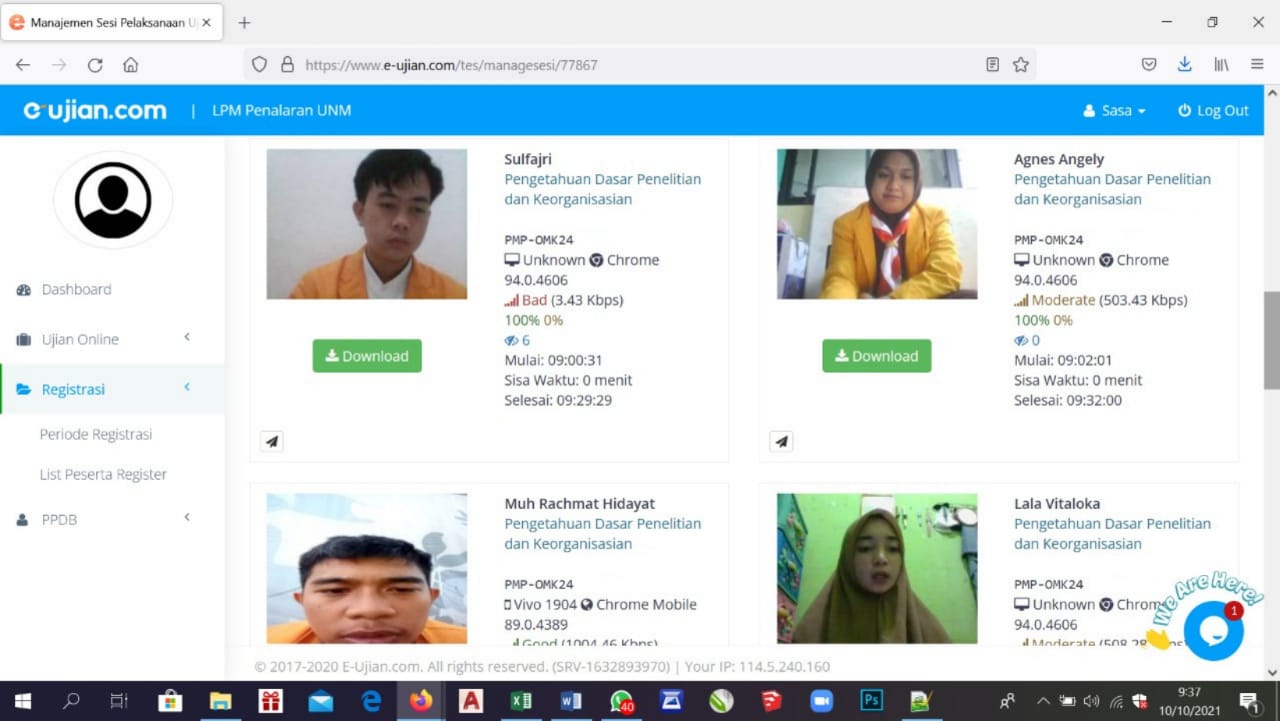The height and width of the screenshot is (721, 1280).
Task: Open Sulfajri's Pengetahuan Dasar Penelitian link
Action: click(x=603, y=189)
